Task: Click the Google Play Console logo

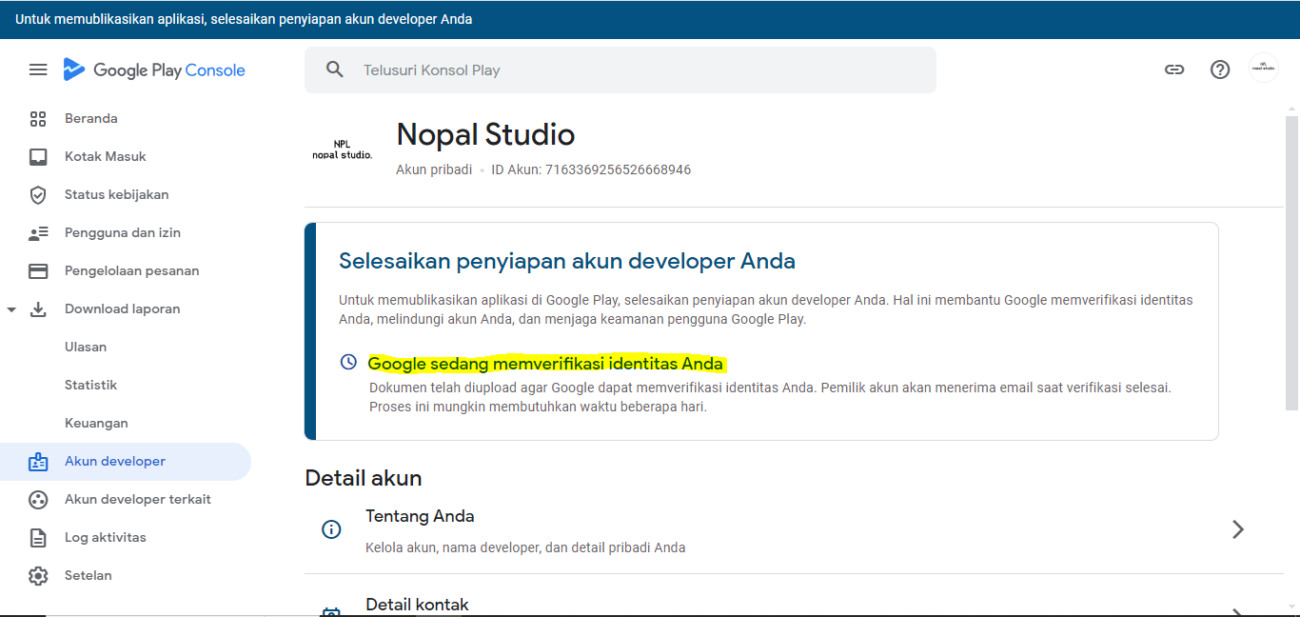Action: pos(154,69)
